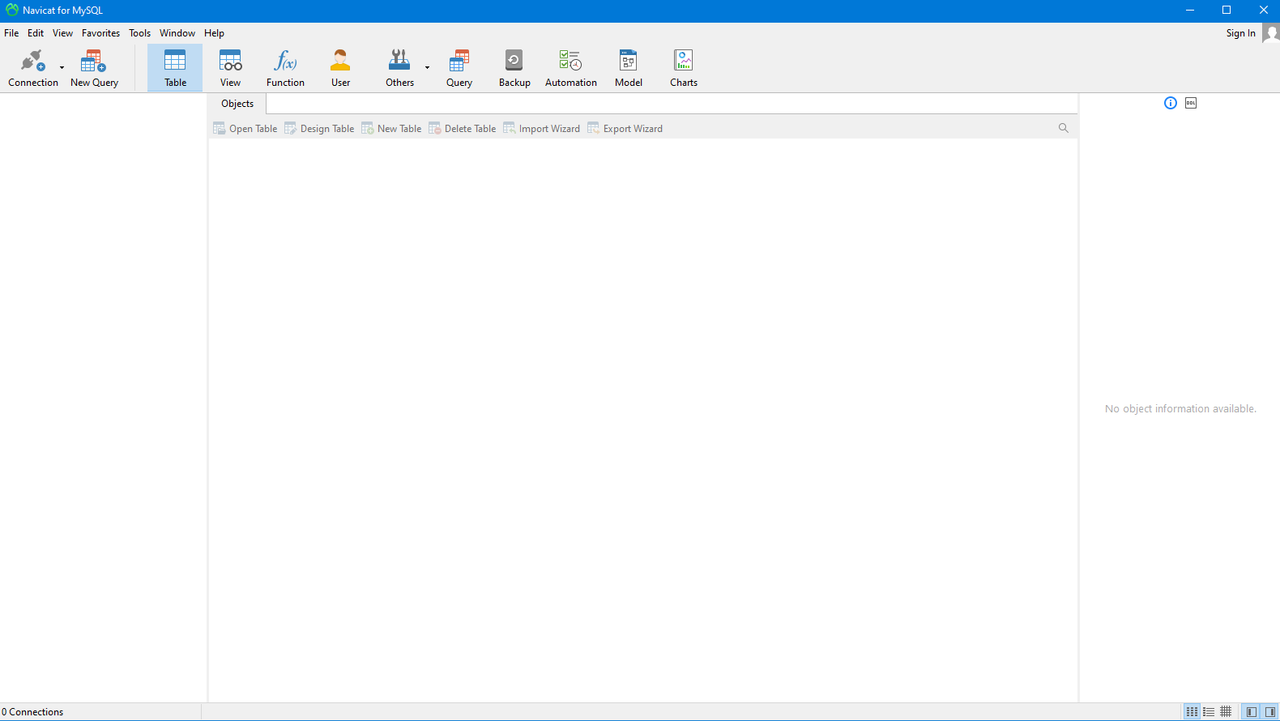Viewport: 1280px width, 721px height.
Task: Open the Function objects
Action: (285, 68)
